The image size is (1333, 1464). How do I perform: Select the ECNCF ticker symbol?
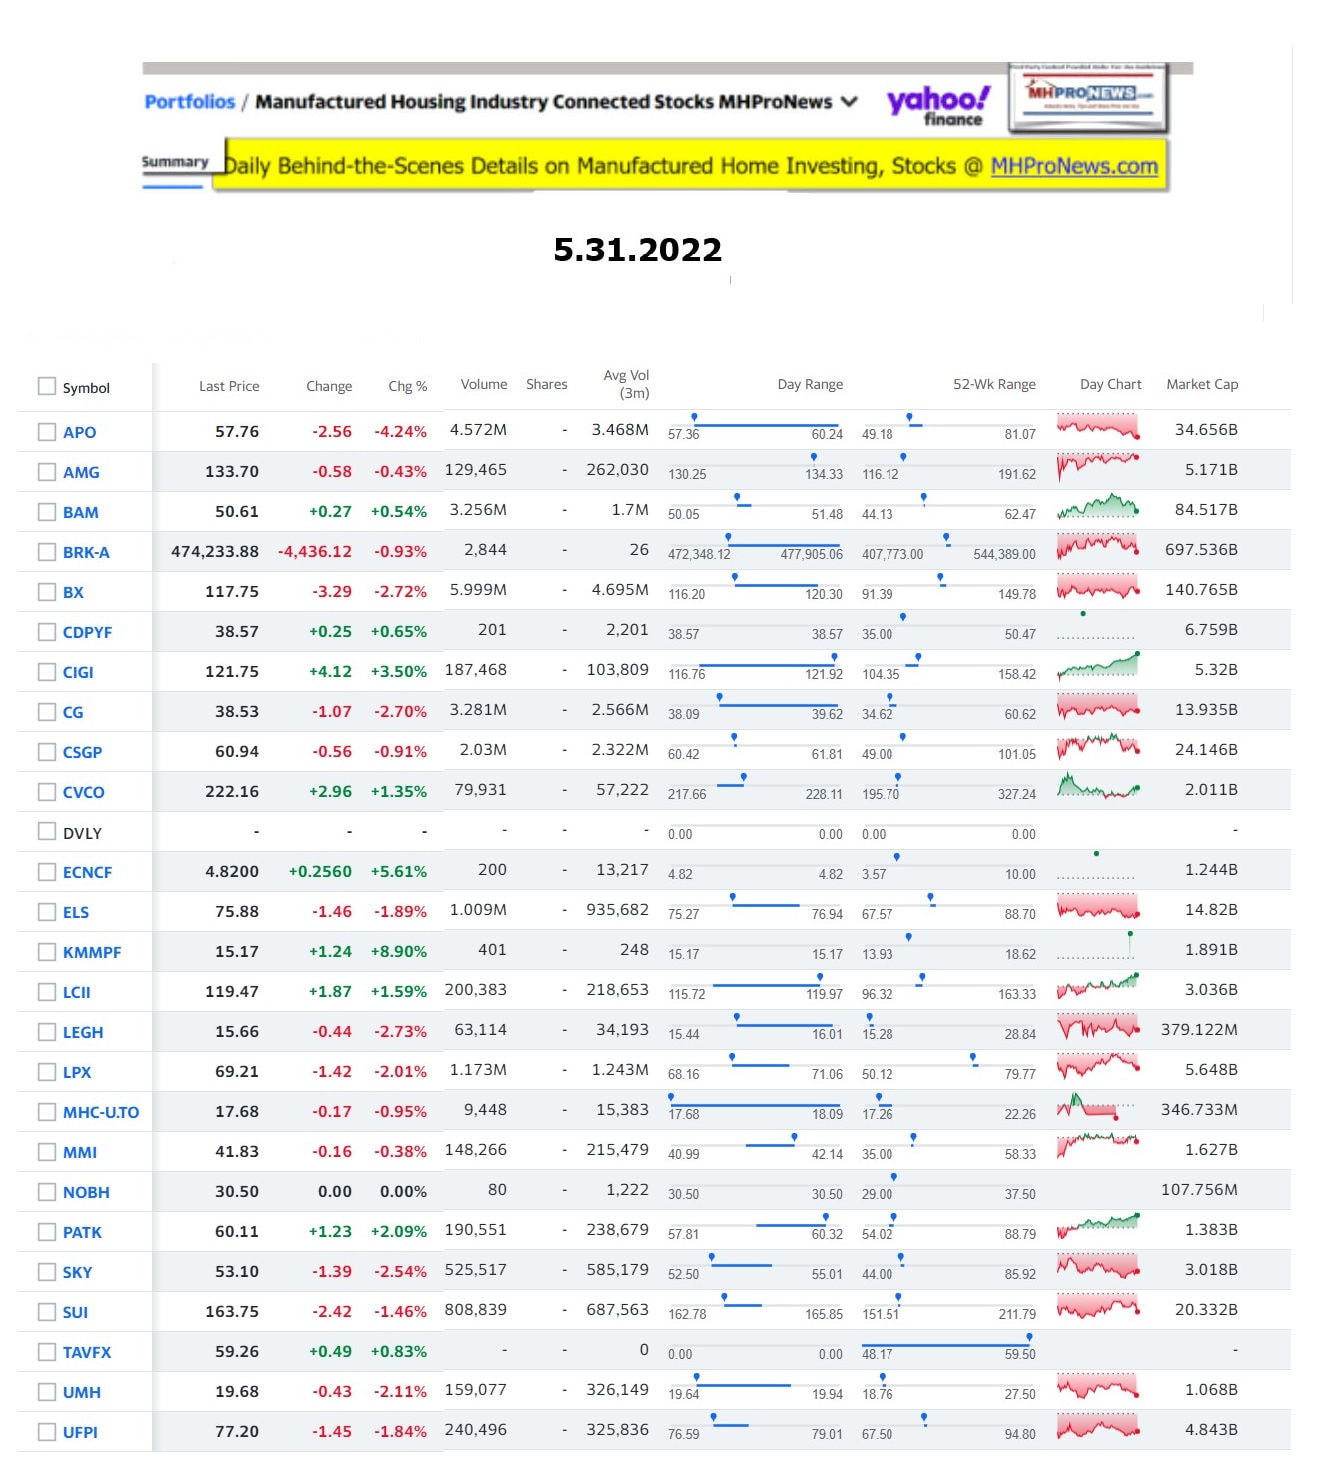click(87, 872)
